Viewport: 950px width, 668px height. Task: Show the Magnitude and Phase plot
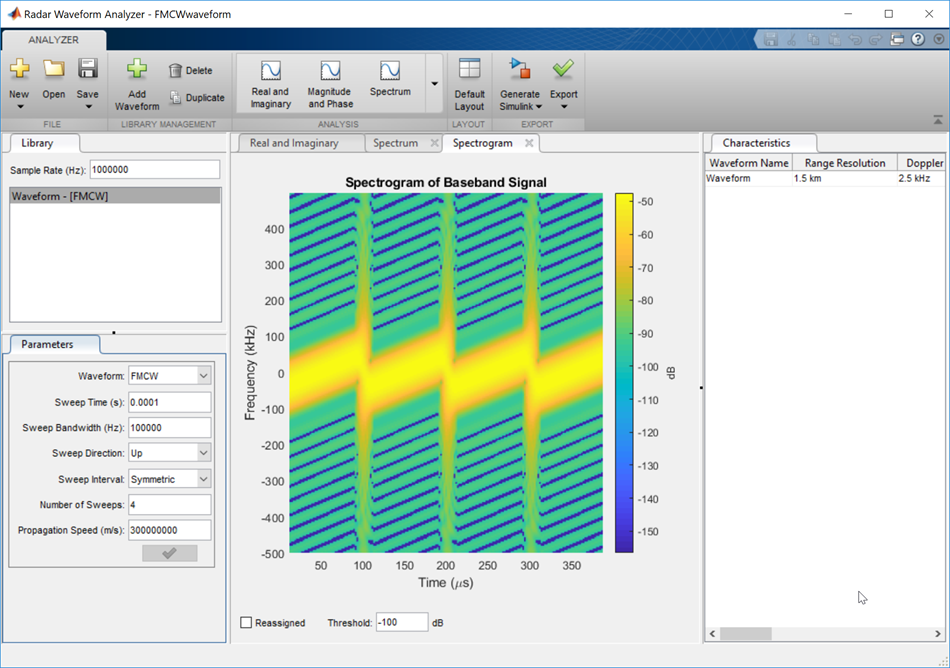pyautogui.click(x=330, y=82)
